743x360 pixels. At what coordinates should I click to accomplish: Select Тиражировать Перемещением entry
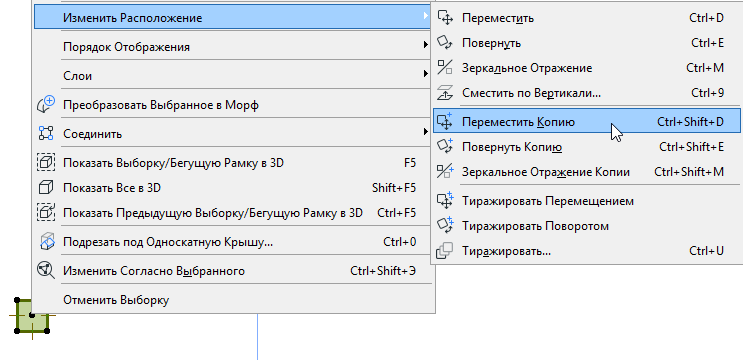pos(586,201)
